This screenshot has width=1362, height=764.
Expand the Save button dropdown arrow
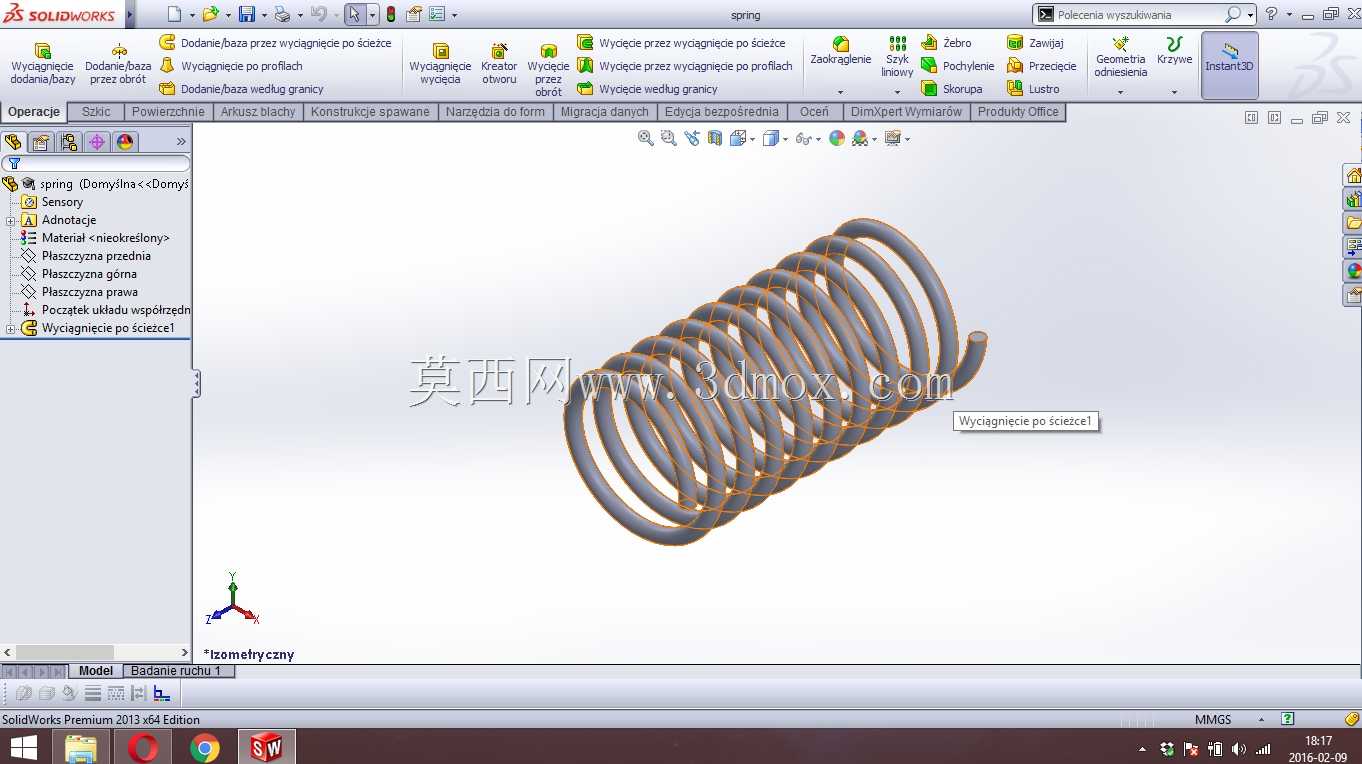(264, 15)
